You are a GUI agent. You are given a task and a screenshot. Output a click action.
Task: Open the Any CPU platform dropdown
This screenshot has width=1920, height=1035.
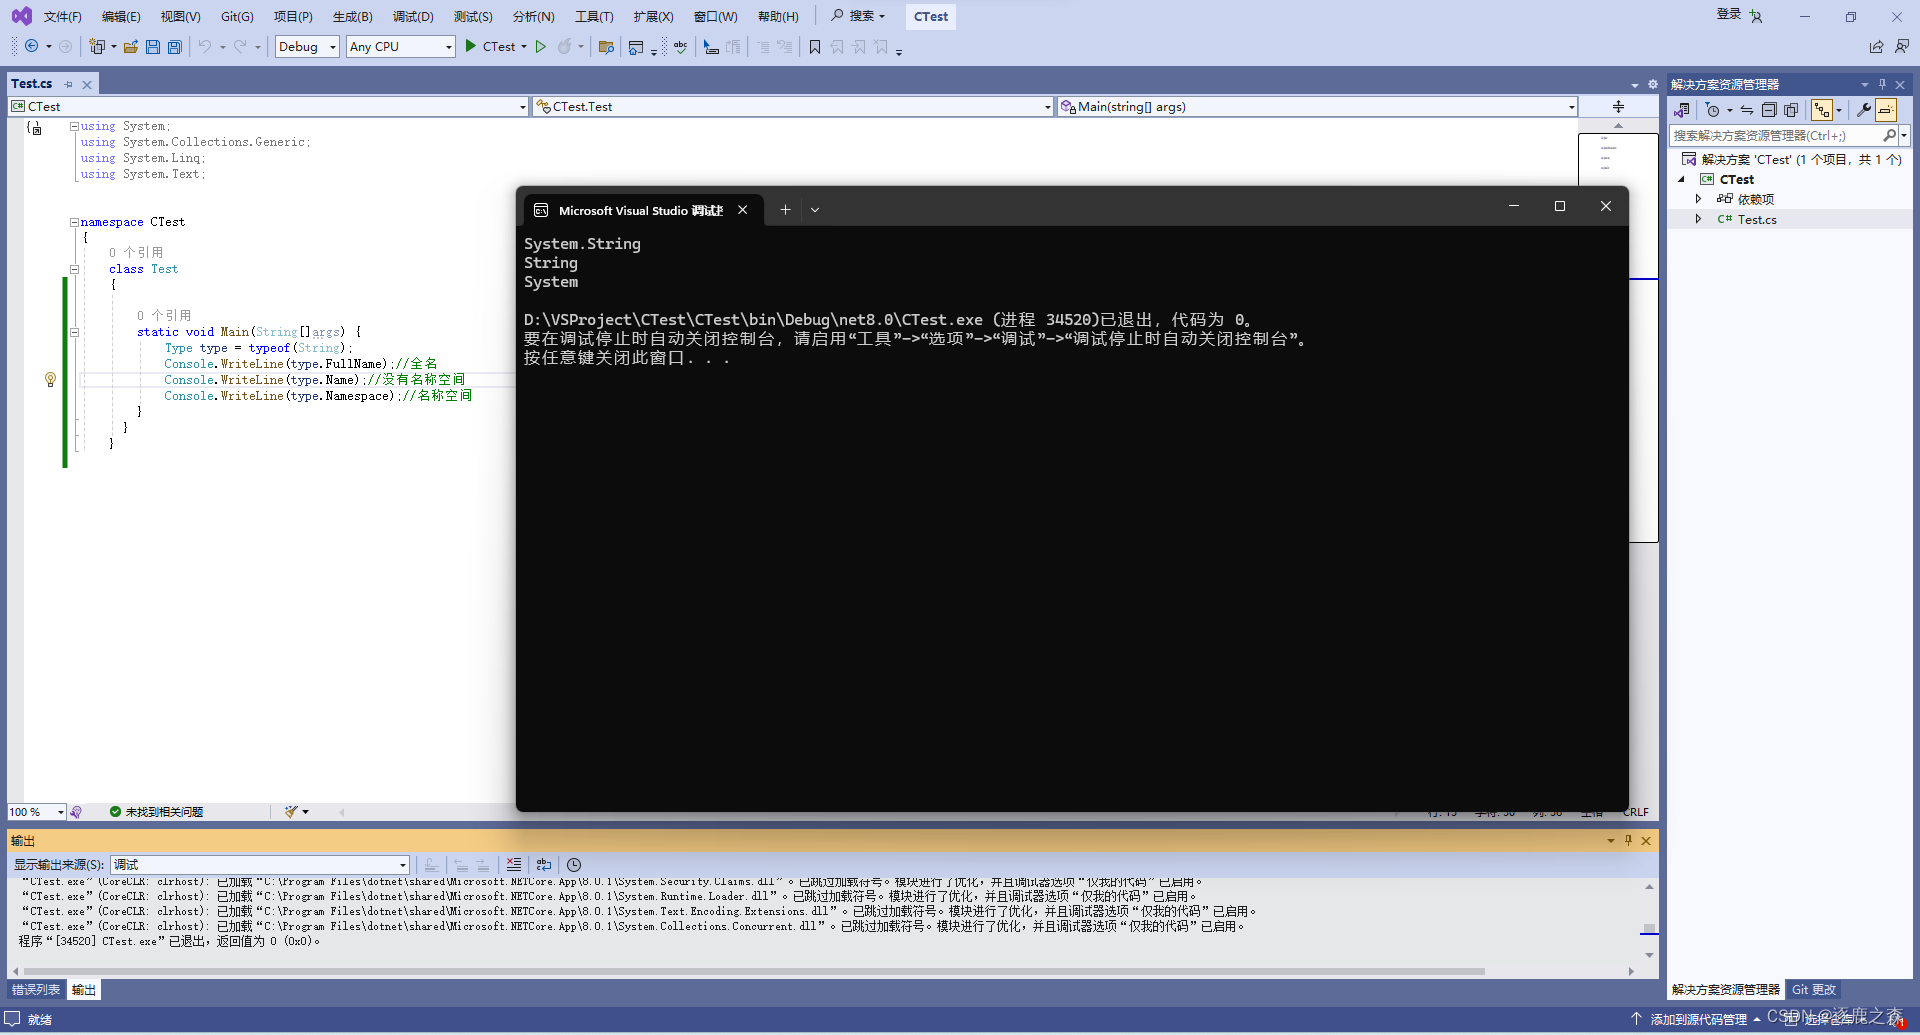[401, 46]
